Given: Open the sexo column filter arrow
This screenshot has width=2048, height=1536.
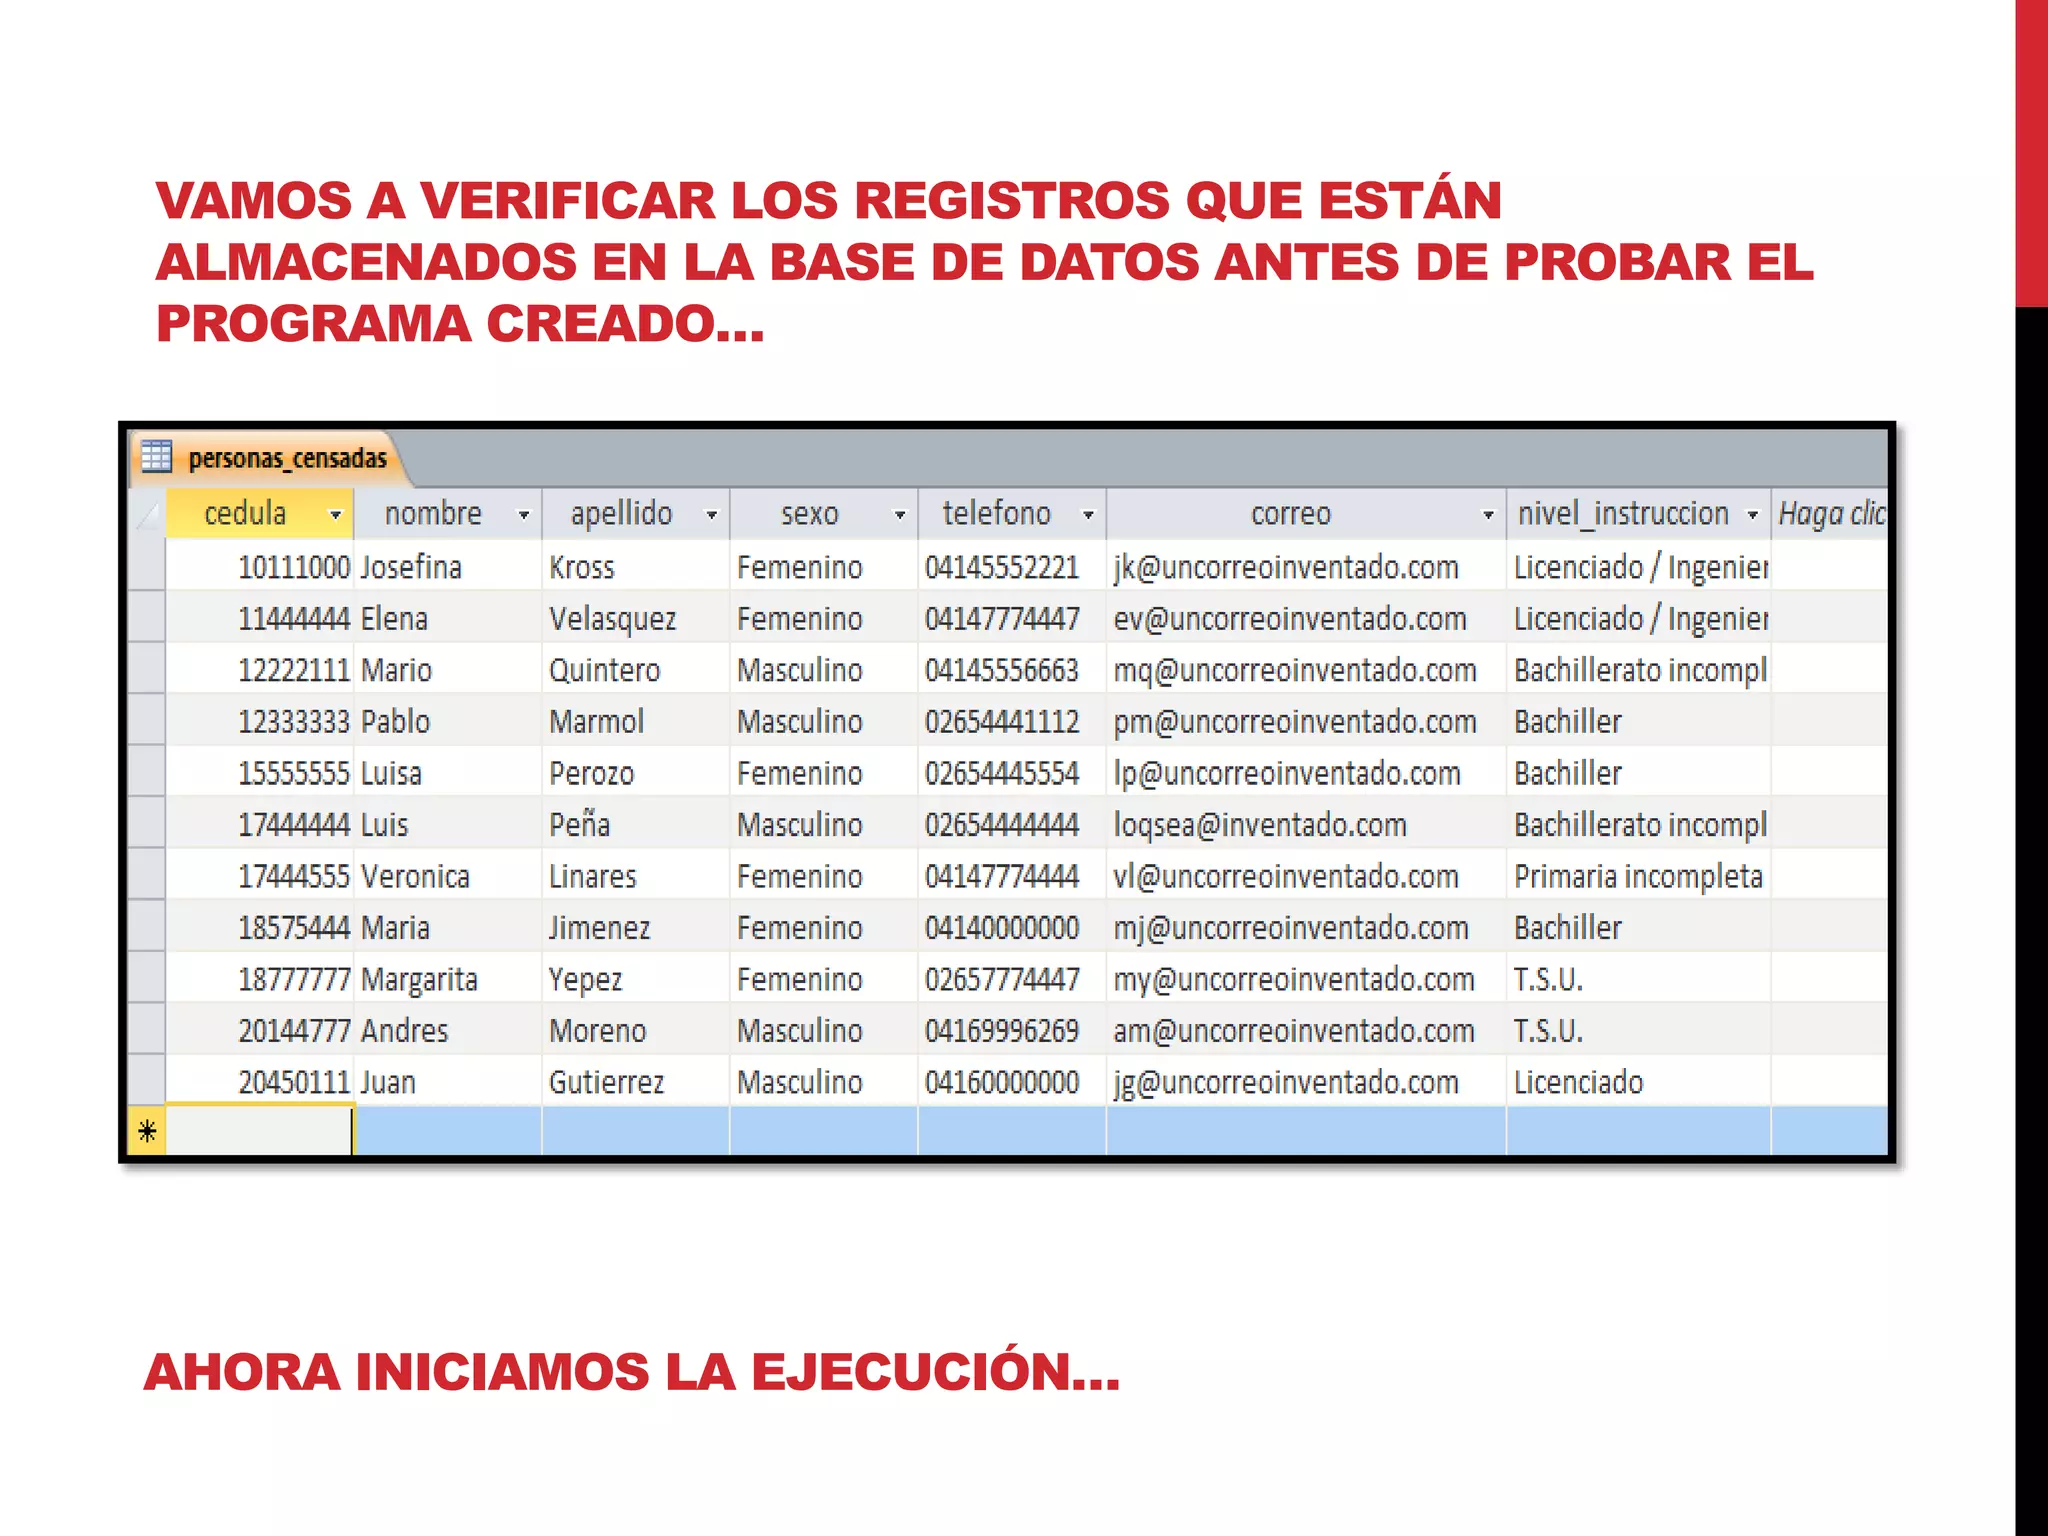Looking at the screenshot, I should (900, 515).
